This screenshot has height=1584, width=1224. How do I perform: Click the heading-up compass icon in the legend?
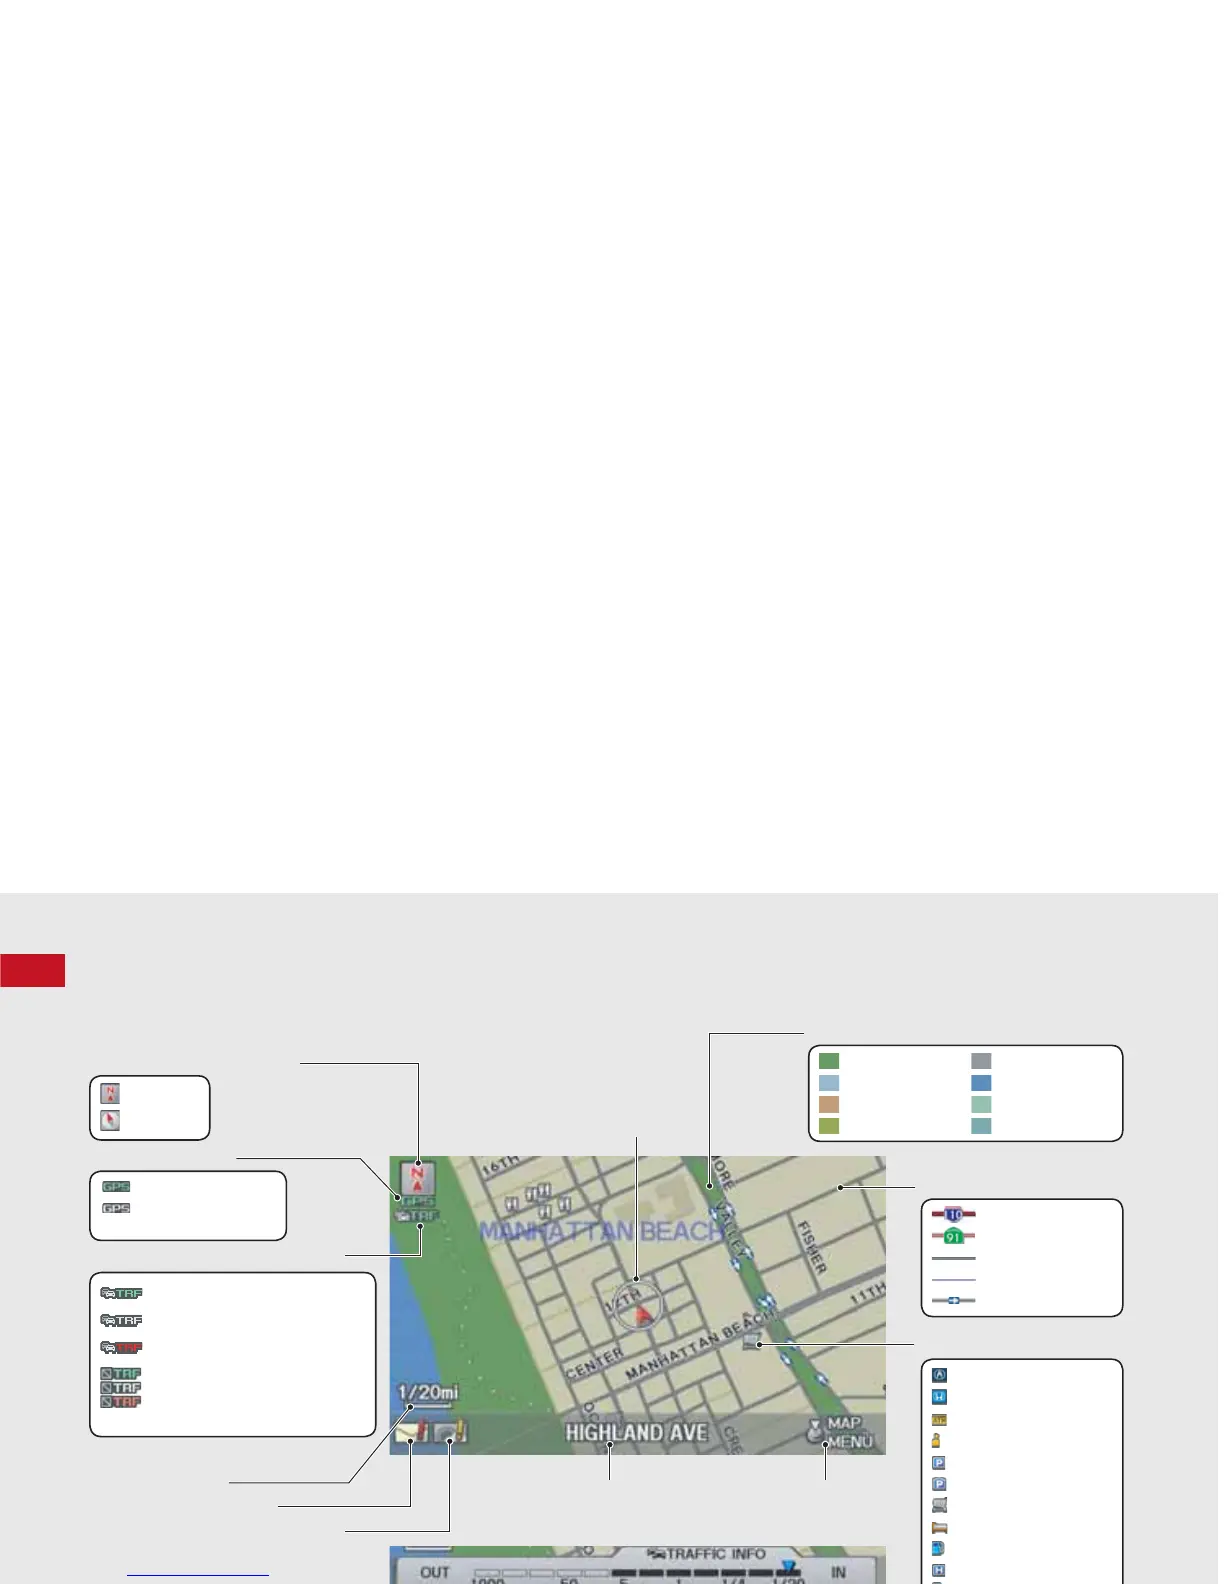click(110, 1121)
